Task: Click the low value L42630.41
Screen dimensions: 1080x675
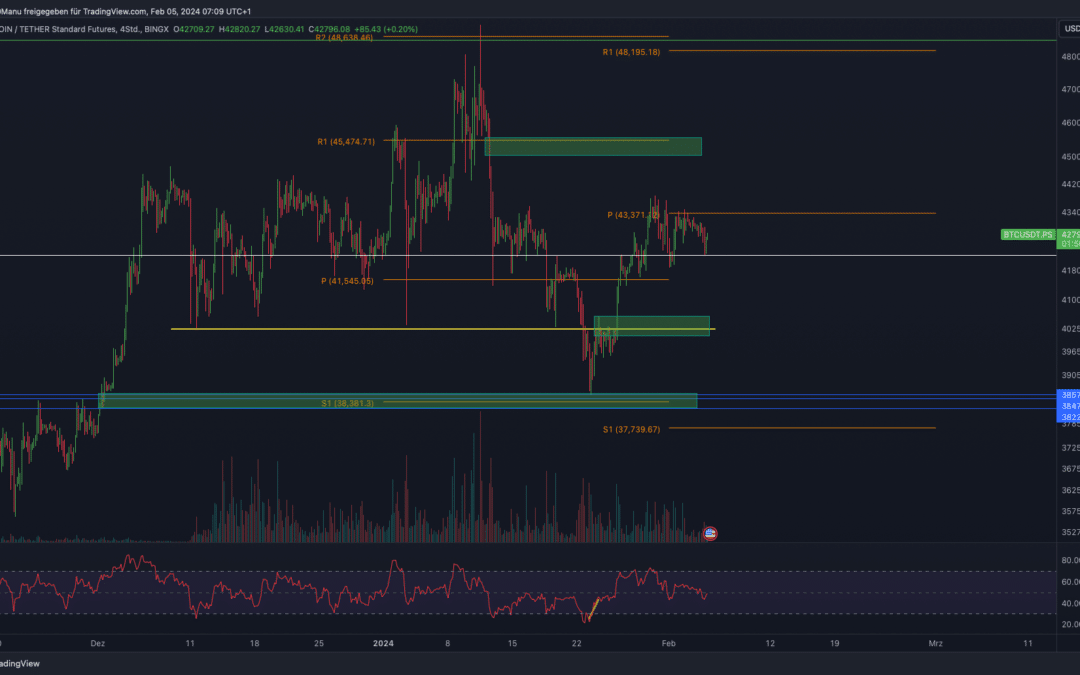Action: (x=284, y=30)
